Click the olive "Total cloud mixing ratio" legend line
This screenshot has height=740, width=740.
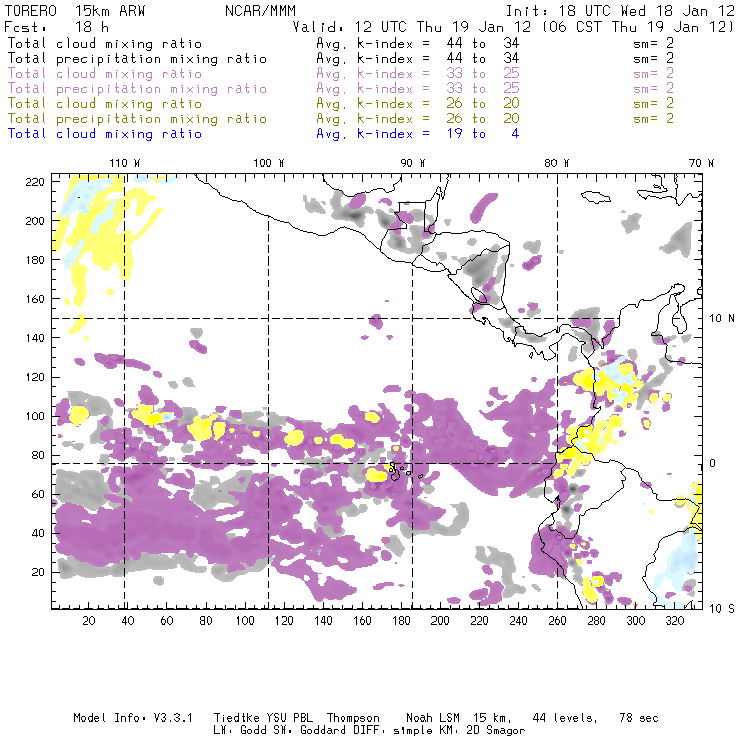tap(105, 103)
